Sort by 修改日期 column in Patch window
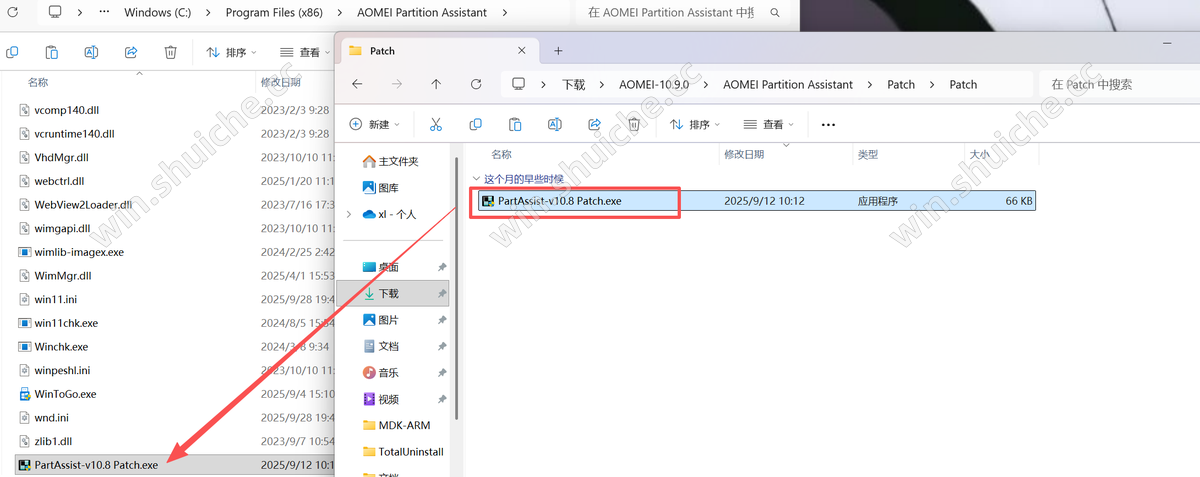1200x477 pixels. (744, 155)
